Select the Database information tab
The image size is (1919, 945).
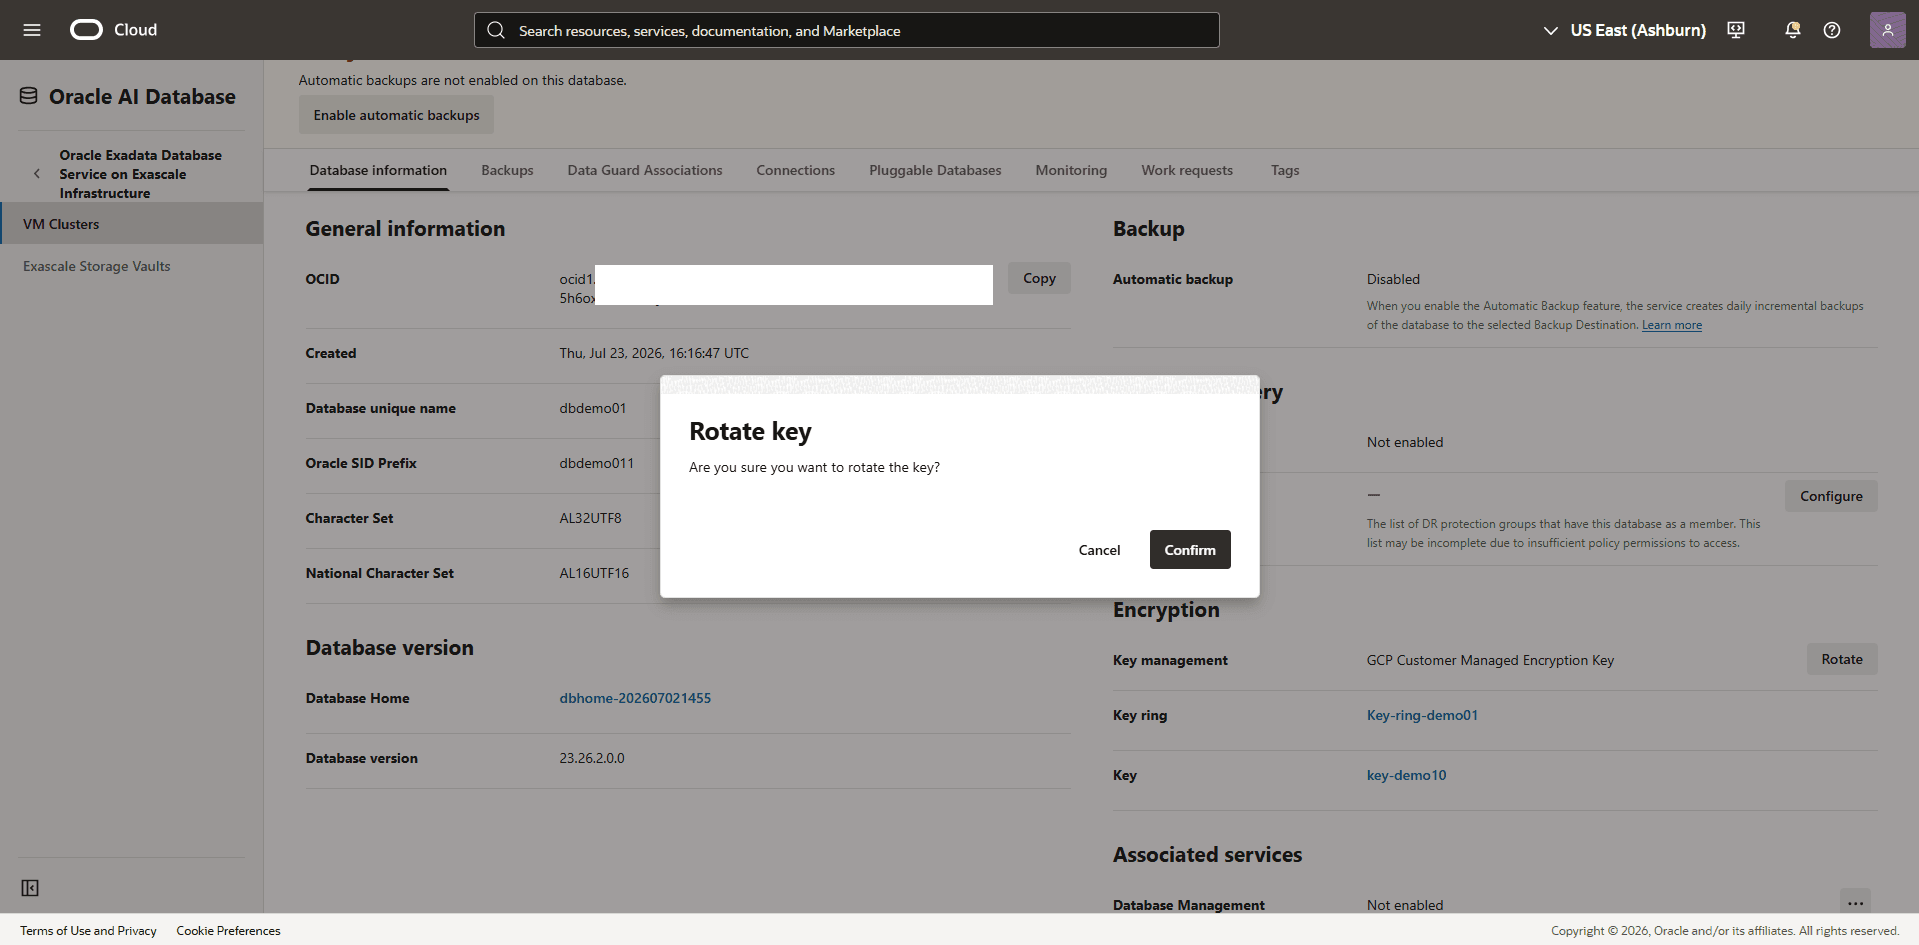[x=378, y=170]
